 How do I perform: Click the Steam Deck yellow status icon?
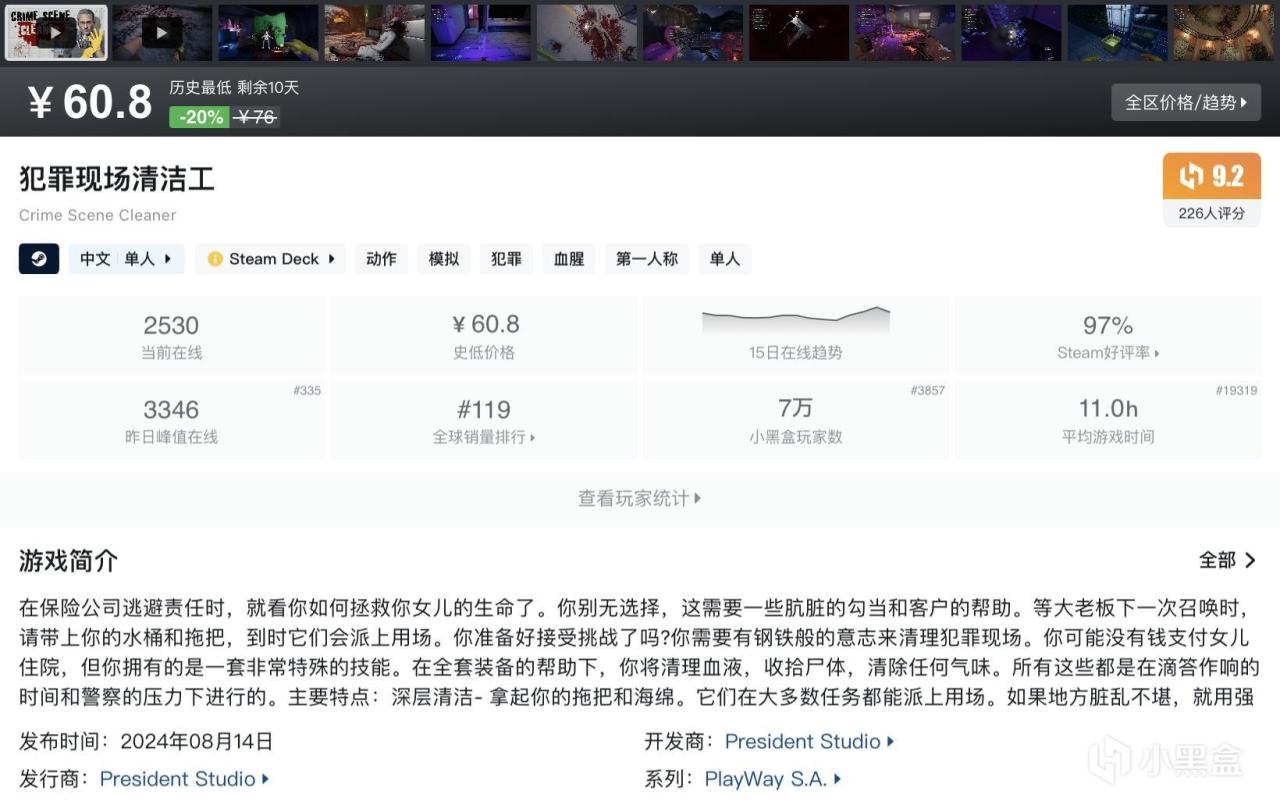coord(215,259)
